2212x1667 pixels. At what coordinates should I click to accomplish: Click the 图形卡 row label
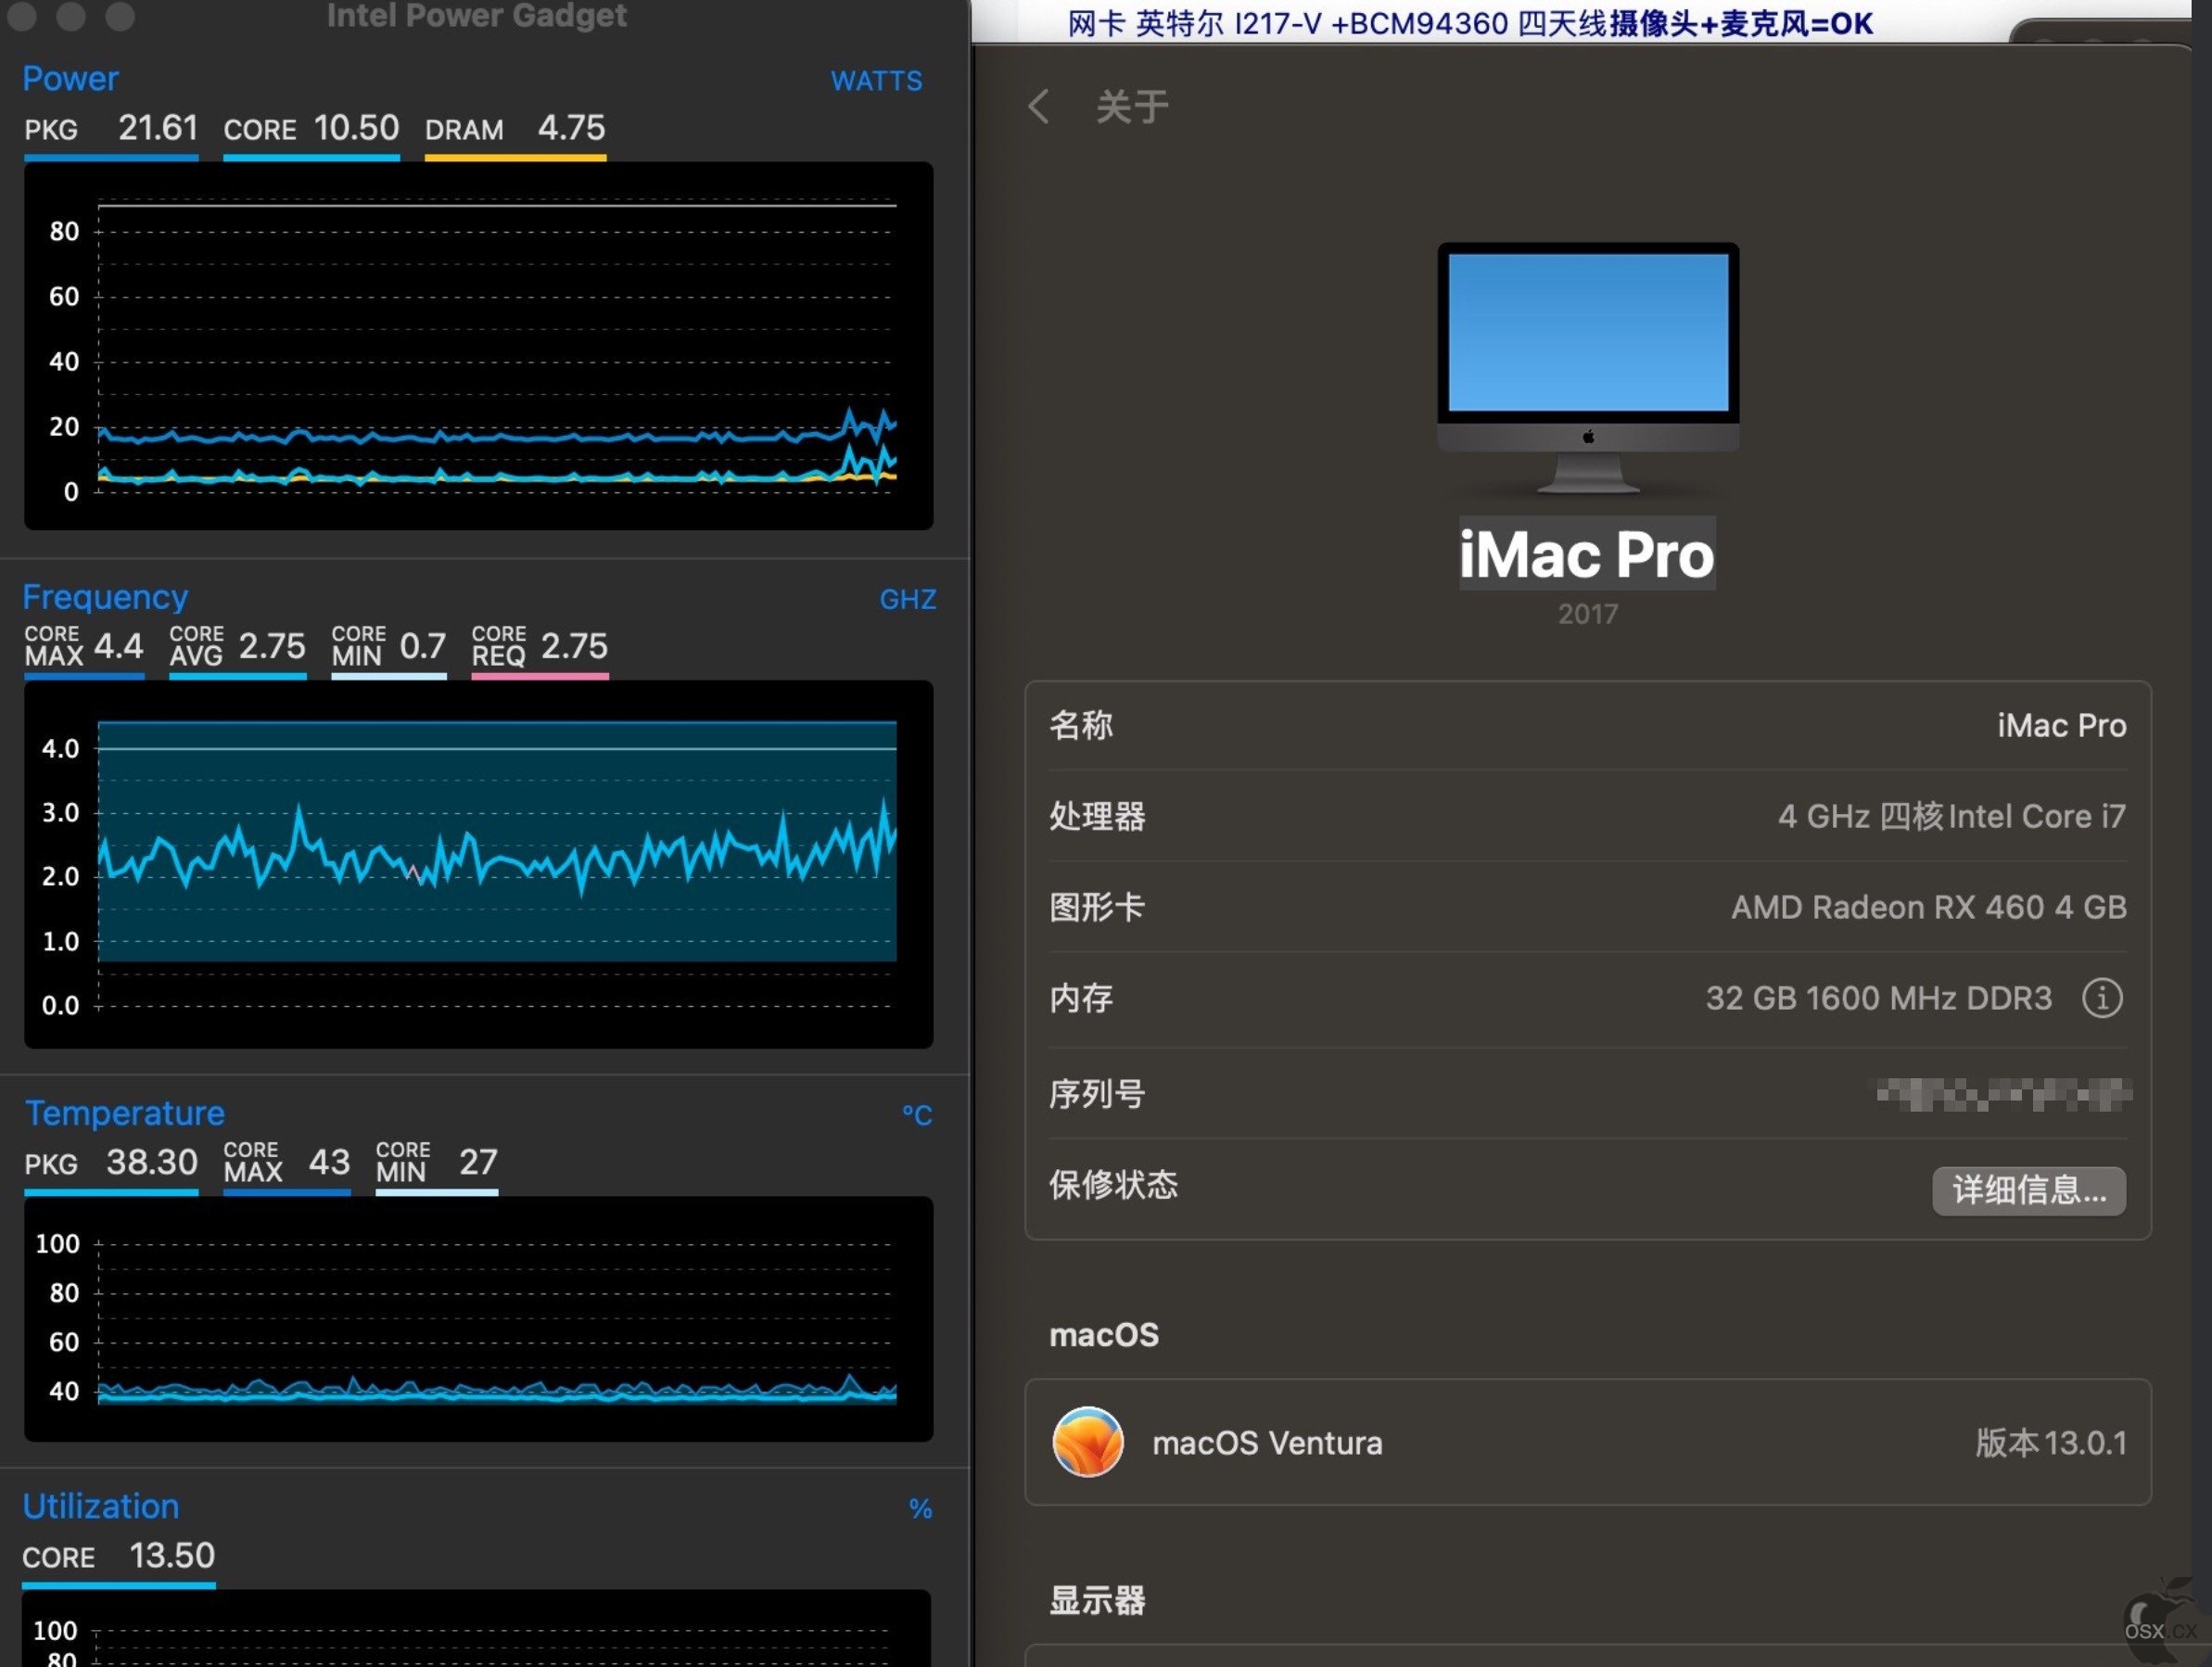click(x=1097, y=907)
